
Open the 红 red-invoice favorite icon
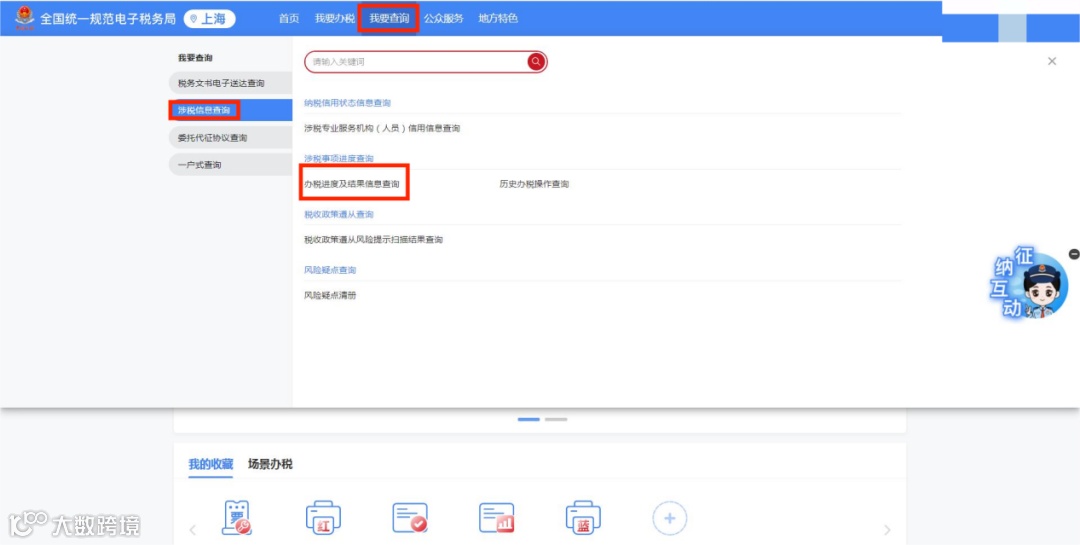[323, 518]
